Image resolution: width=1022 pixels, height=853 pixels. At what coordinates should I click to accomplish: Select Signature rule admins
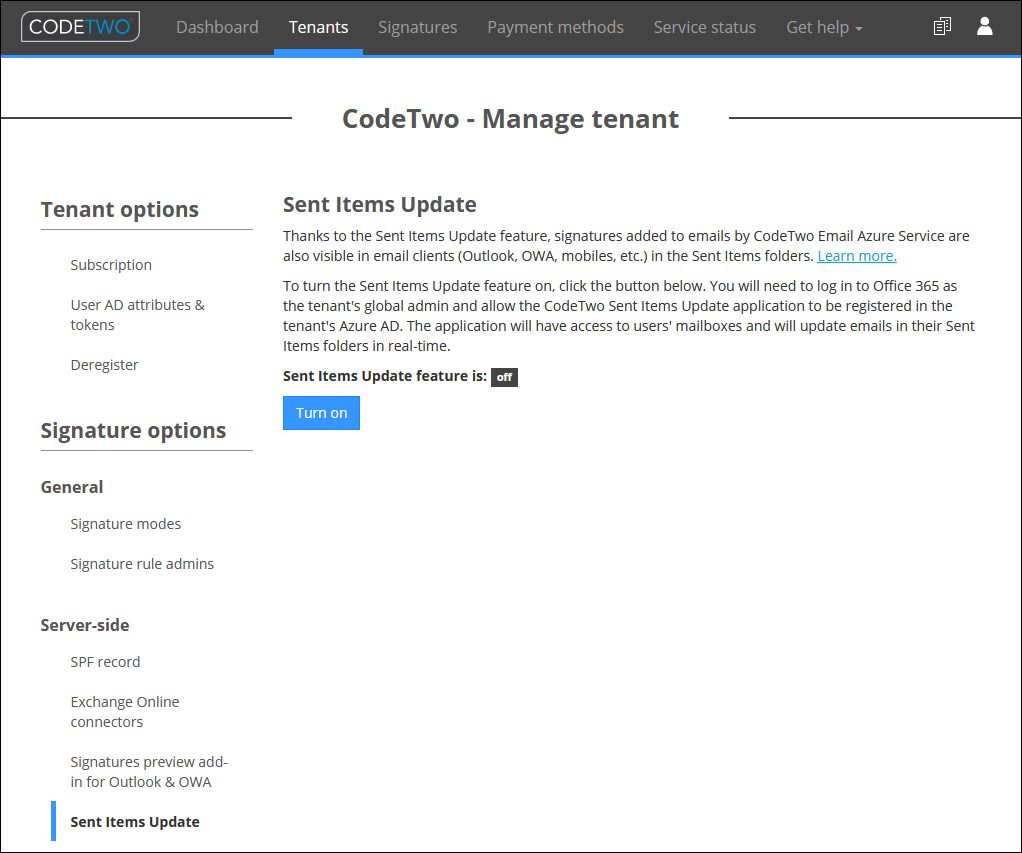click(142, 563)
